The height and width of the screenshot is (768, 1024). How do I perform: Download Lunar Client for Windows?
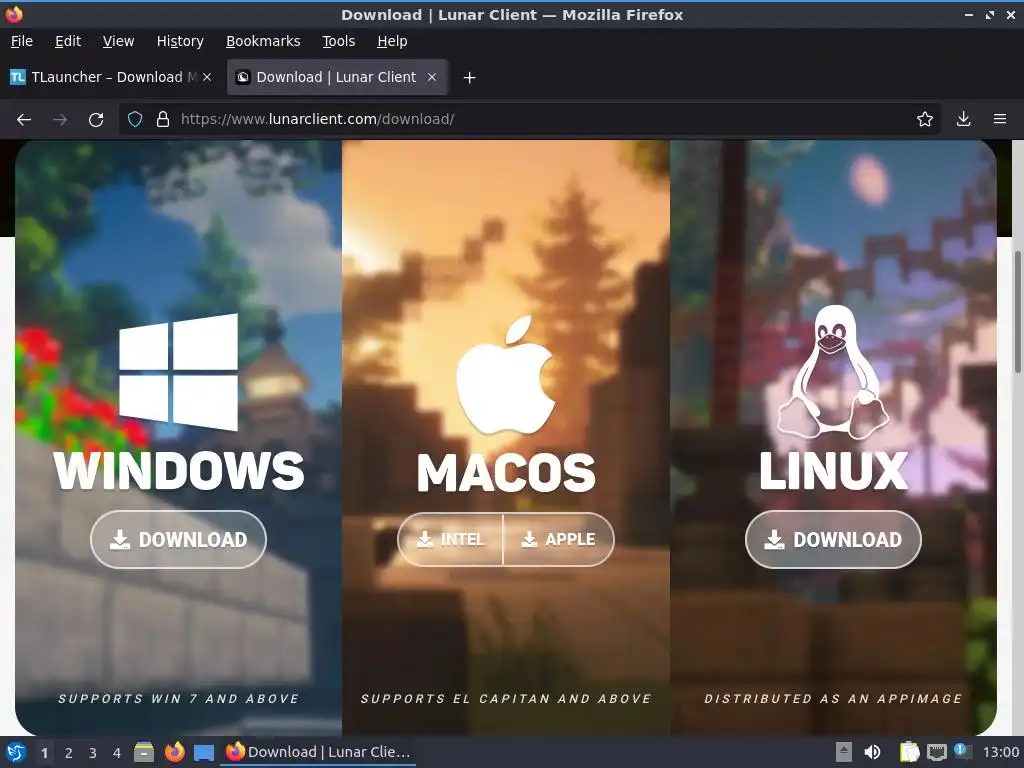[x=178, y=539]
